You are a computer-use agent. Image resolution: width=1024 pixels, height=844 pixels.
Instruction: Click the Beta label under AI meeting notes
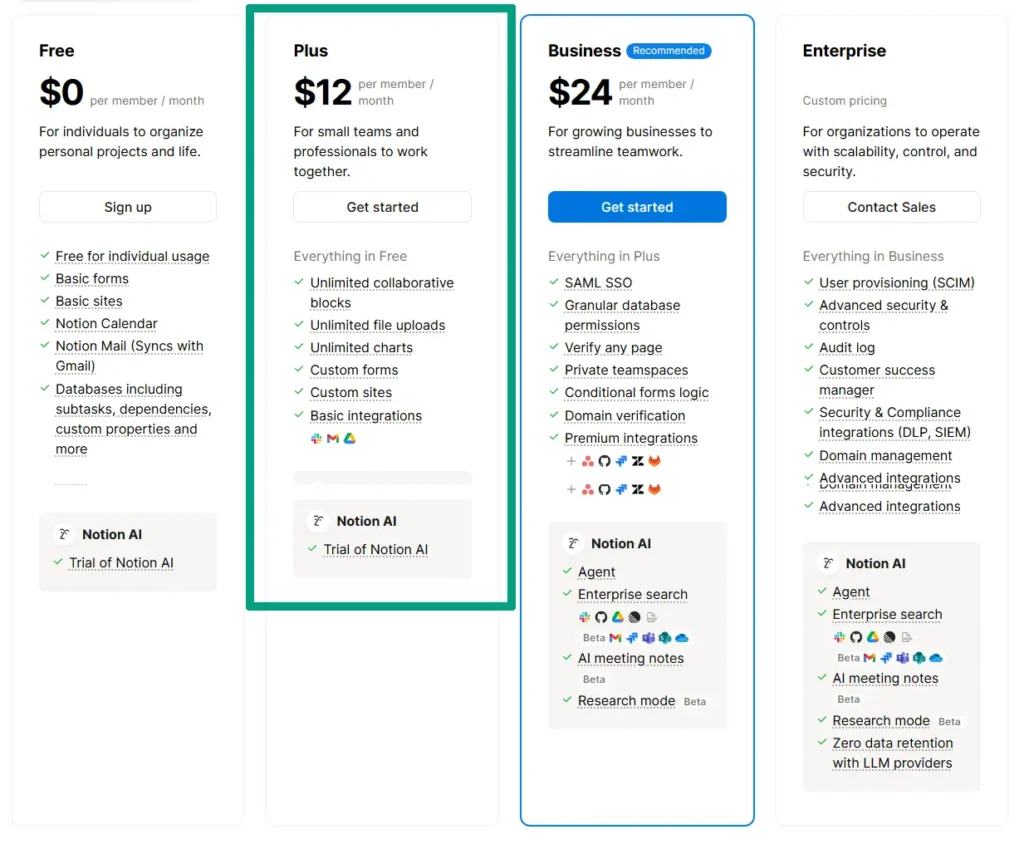[594, 679]
